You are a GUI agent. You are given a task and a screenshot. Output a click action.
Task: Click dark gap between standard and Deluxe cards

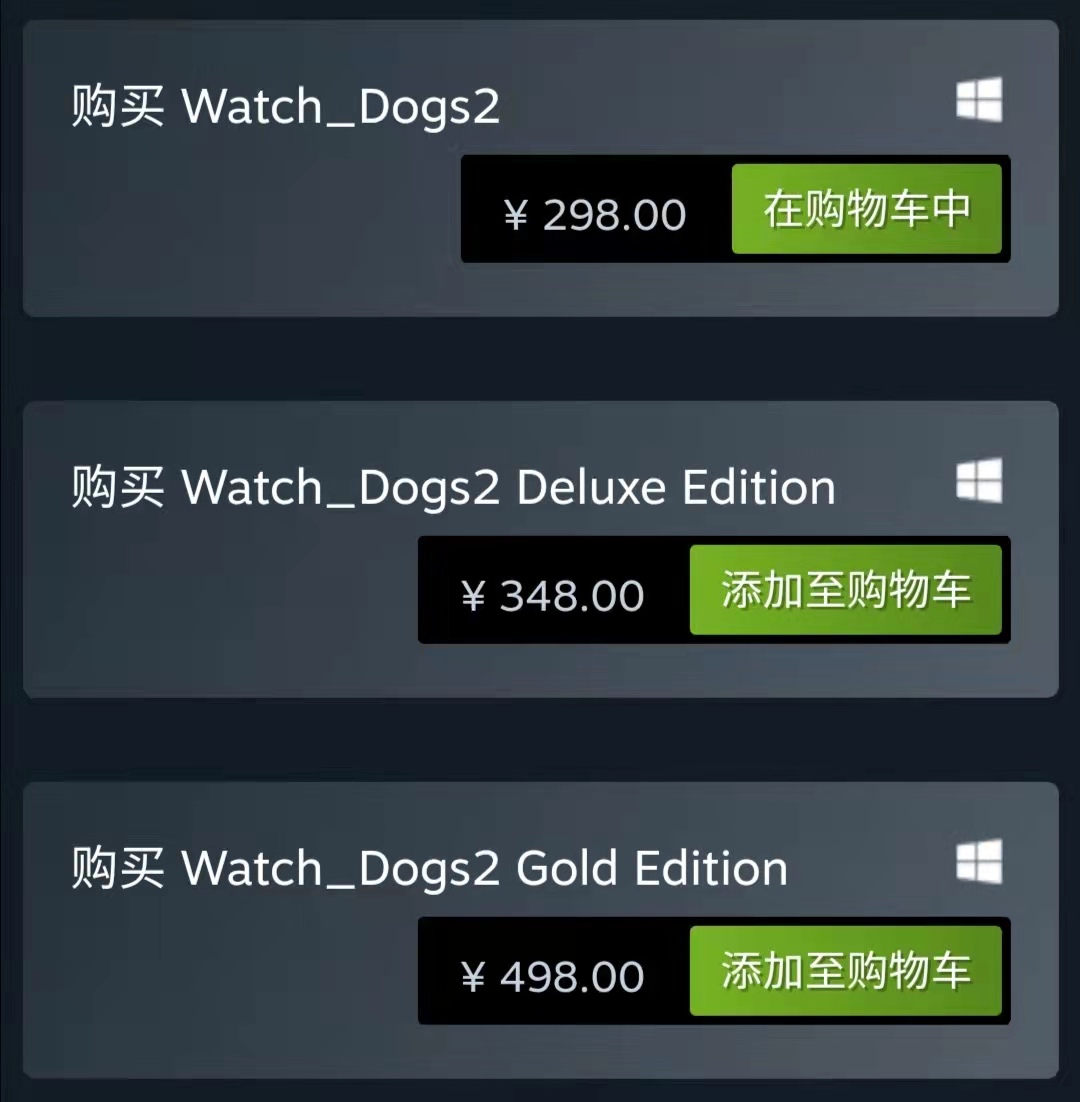(540, 358)
